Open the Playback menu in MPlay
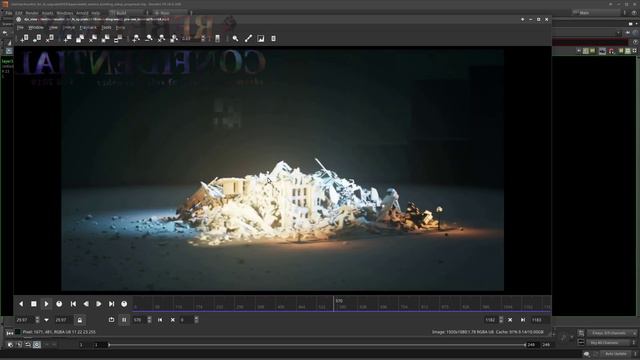 click(88, 27)
